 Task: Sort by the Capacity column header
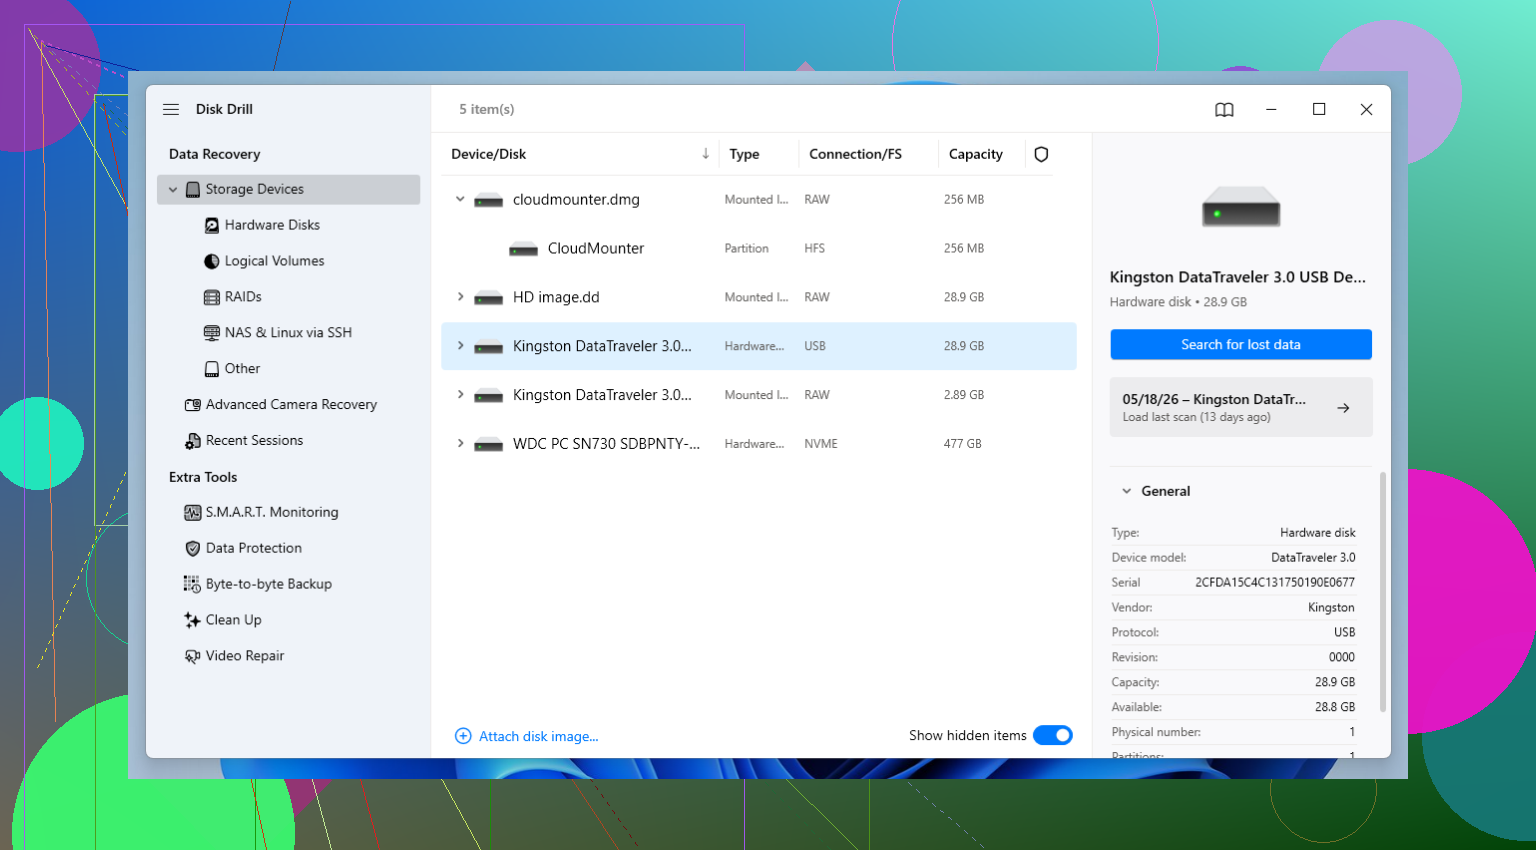[976, 154]
